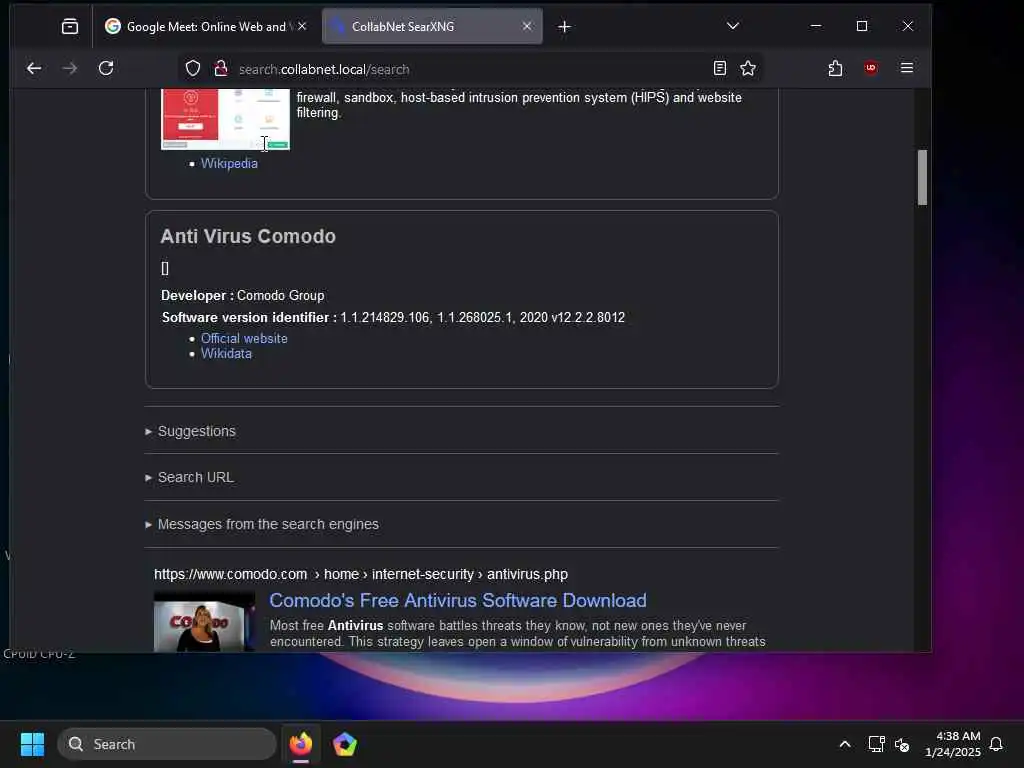This screenshot has height=768, width=1024.
Task: Open the Extensions puzzle icon
Action: coord(835,68)
